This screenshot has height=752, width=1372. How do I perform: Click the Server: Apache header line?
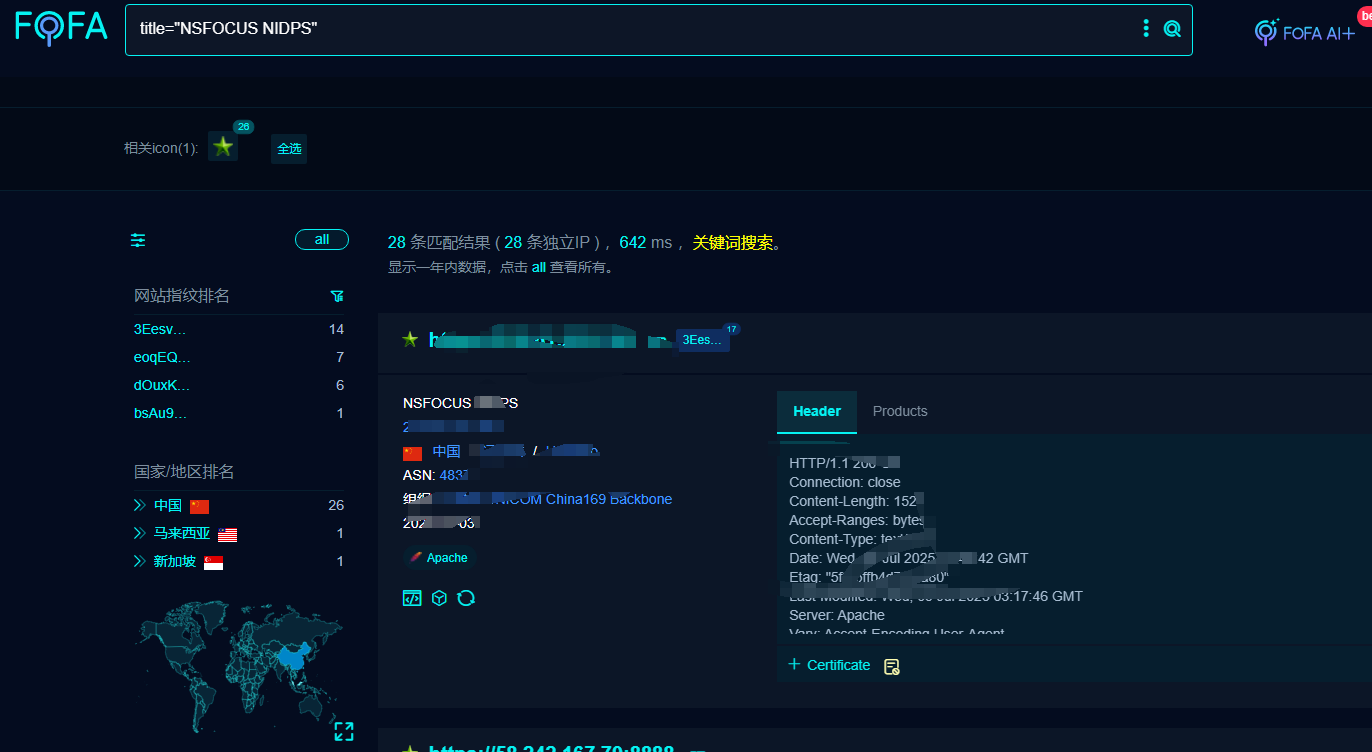(x=837, y=615)
